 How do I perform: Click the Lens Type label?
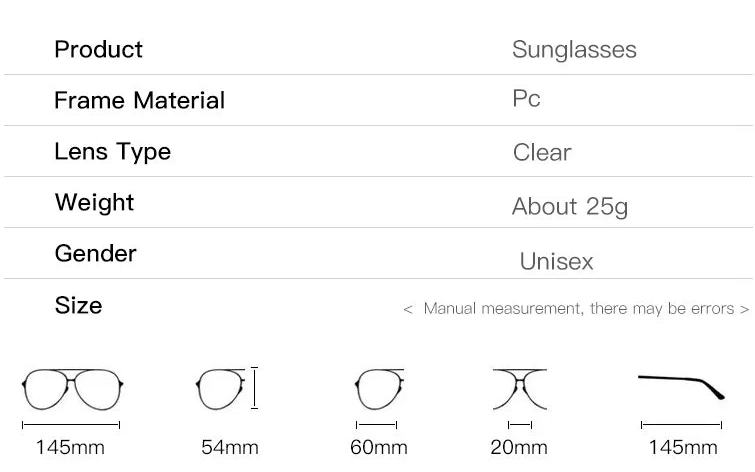[x=112, y=151]
